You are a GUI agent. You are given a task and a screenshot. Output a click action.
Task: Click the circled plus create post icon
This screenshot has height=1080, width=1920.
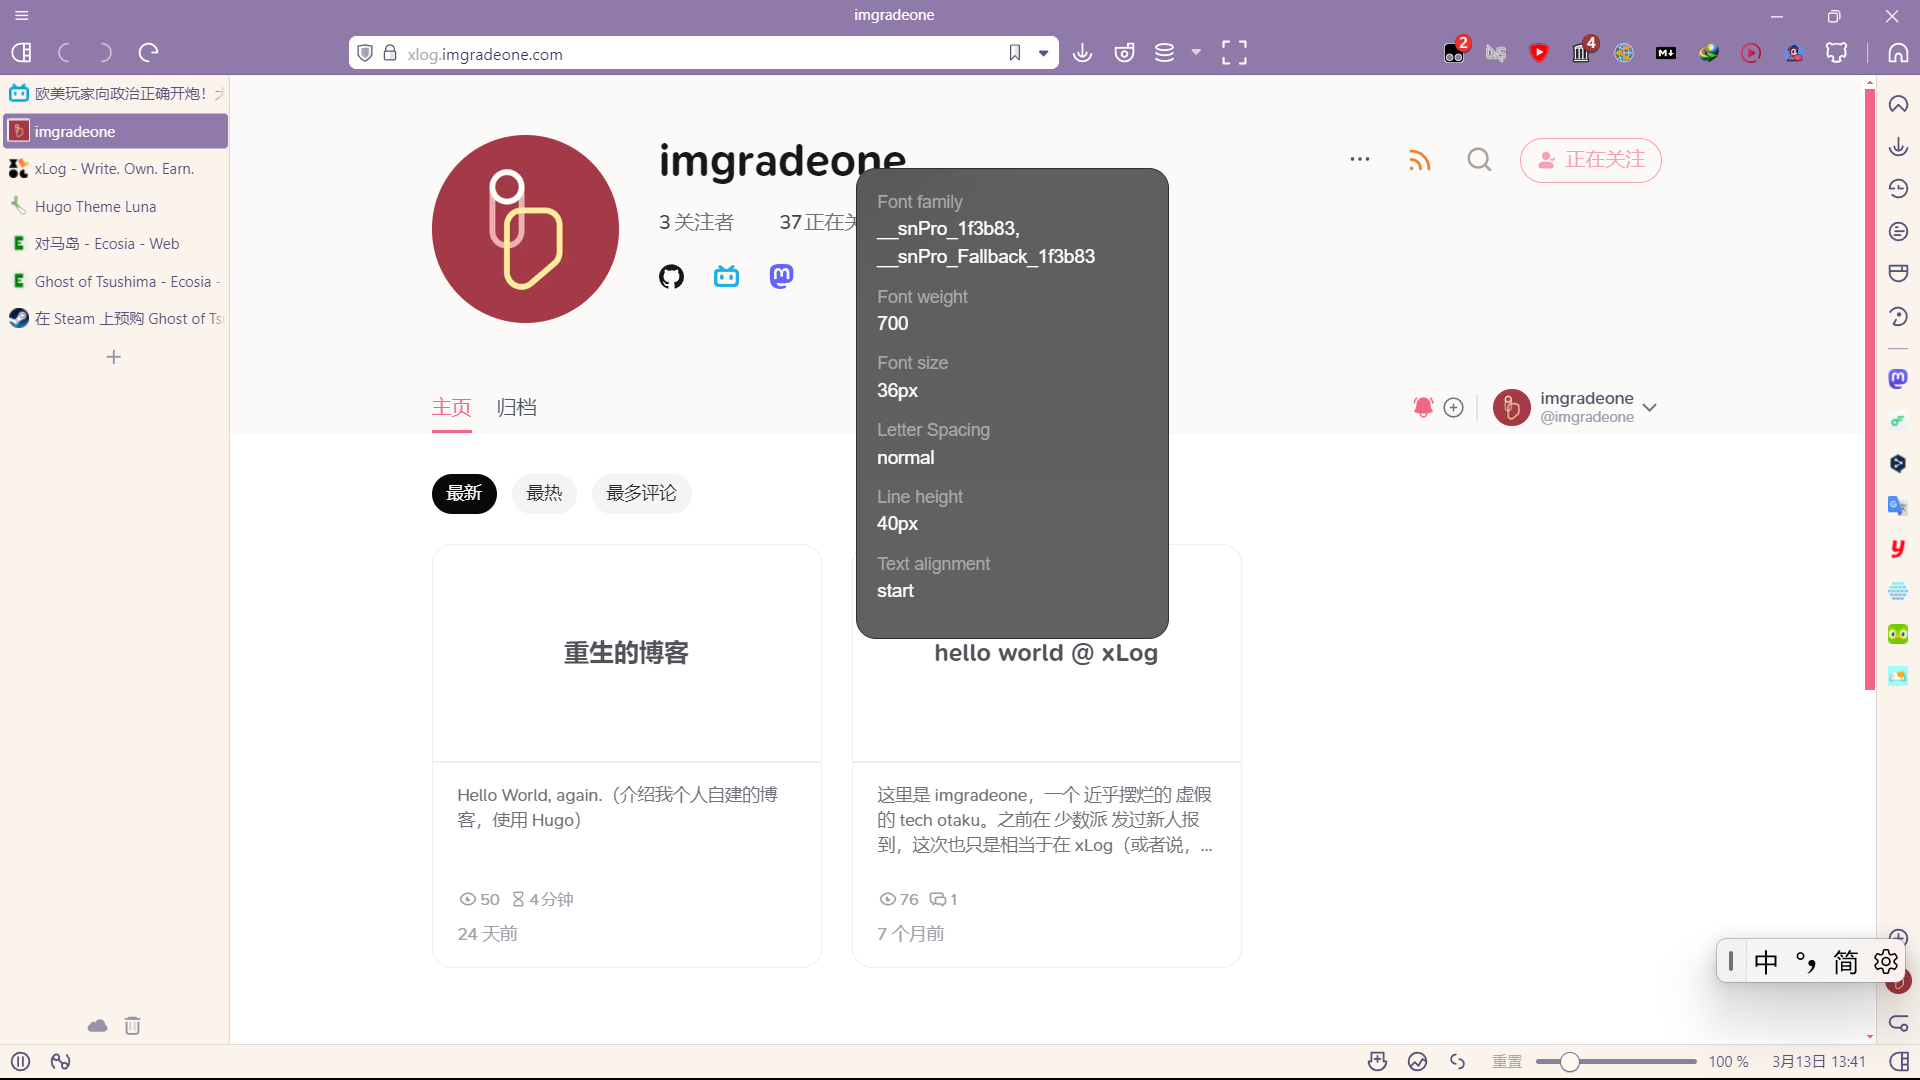[1454, 408]
